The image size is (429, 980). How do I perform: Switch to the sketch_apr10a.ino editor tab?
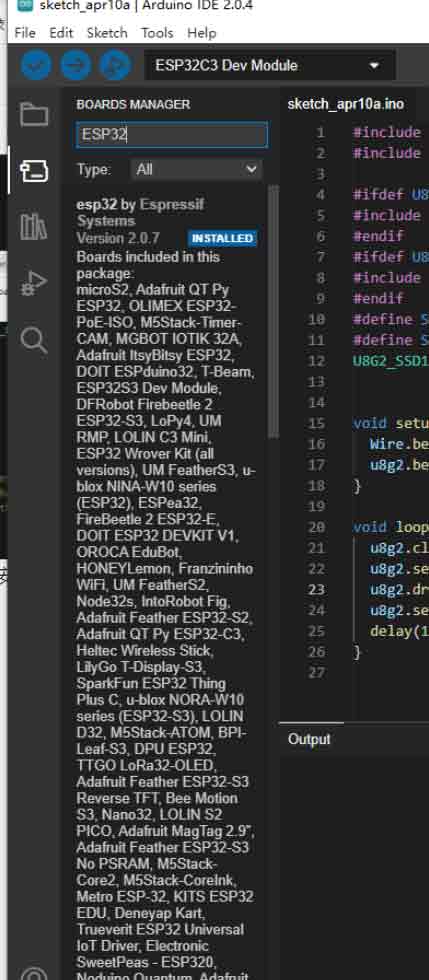tap(346, 104)
